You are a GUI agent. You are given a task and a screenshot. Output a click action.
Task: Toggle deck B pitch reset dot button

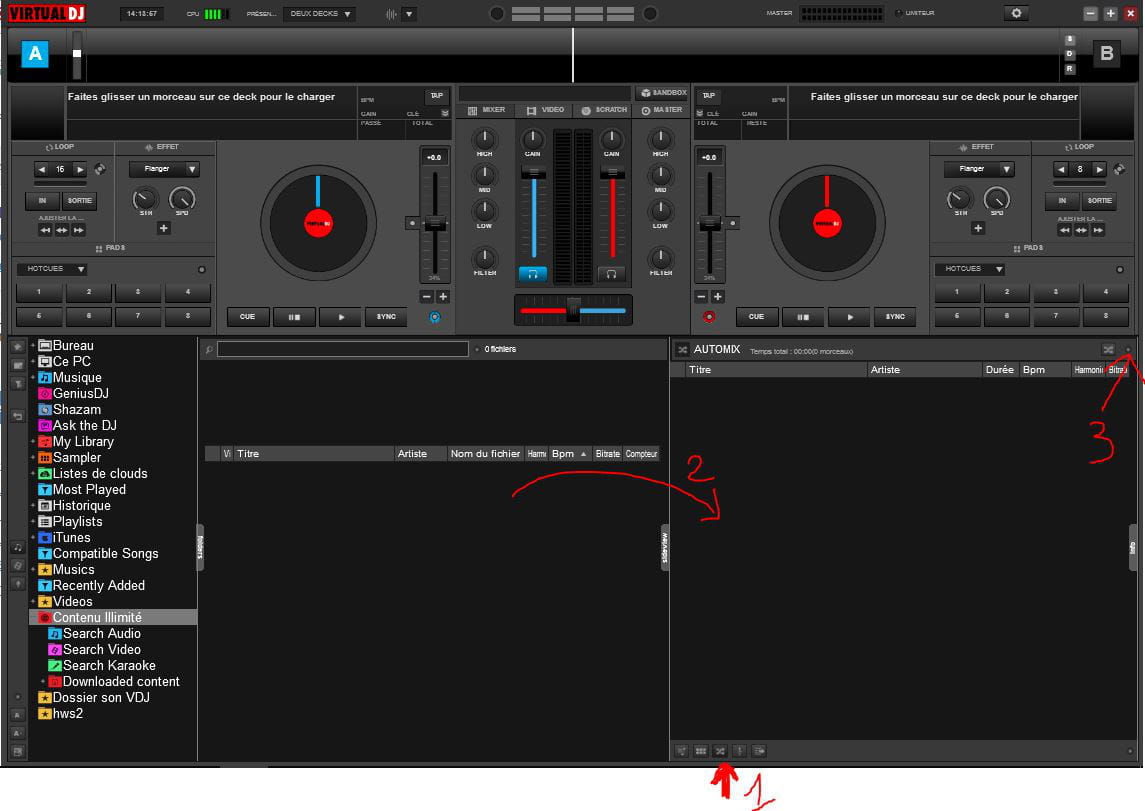[732, 223]
